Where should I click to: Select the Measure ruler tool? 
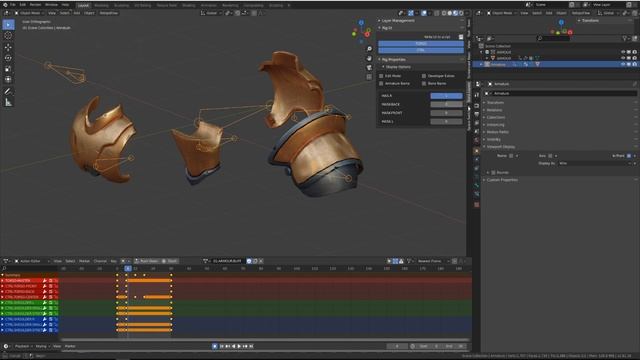click(8, 102)
